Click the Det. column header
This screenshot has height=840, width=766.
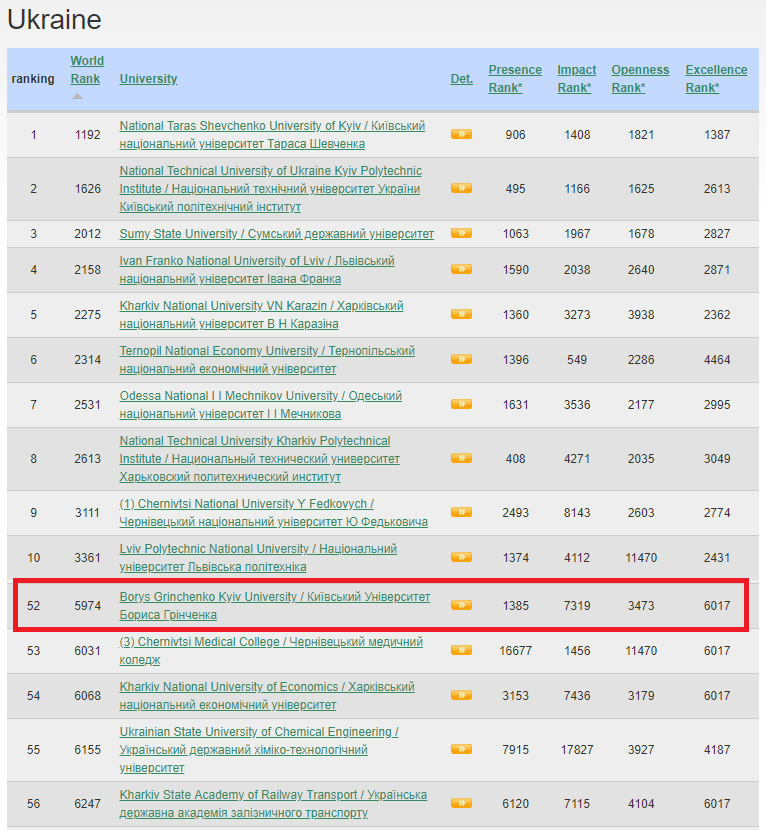tap(461, 79)
